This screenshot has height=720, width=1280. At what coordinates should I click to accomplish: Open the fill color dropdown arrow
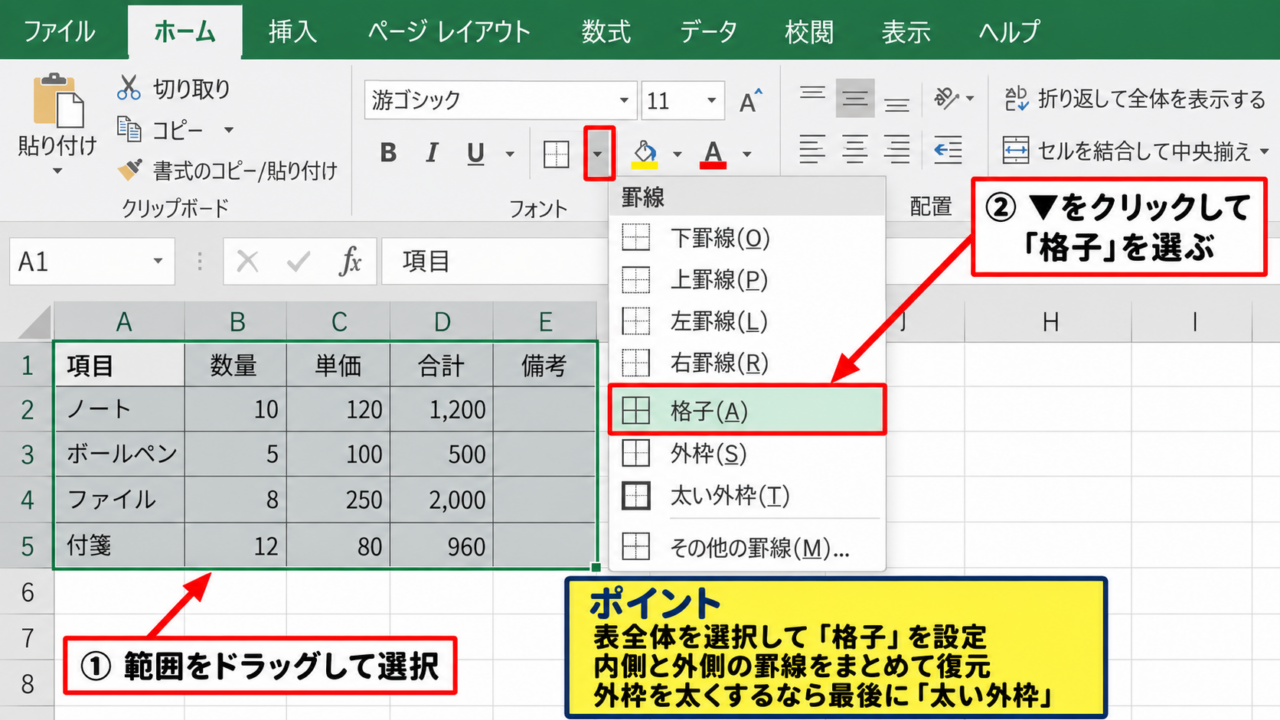click(x=677, y=154)
